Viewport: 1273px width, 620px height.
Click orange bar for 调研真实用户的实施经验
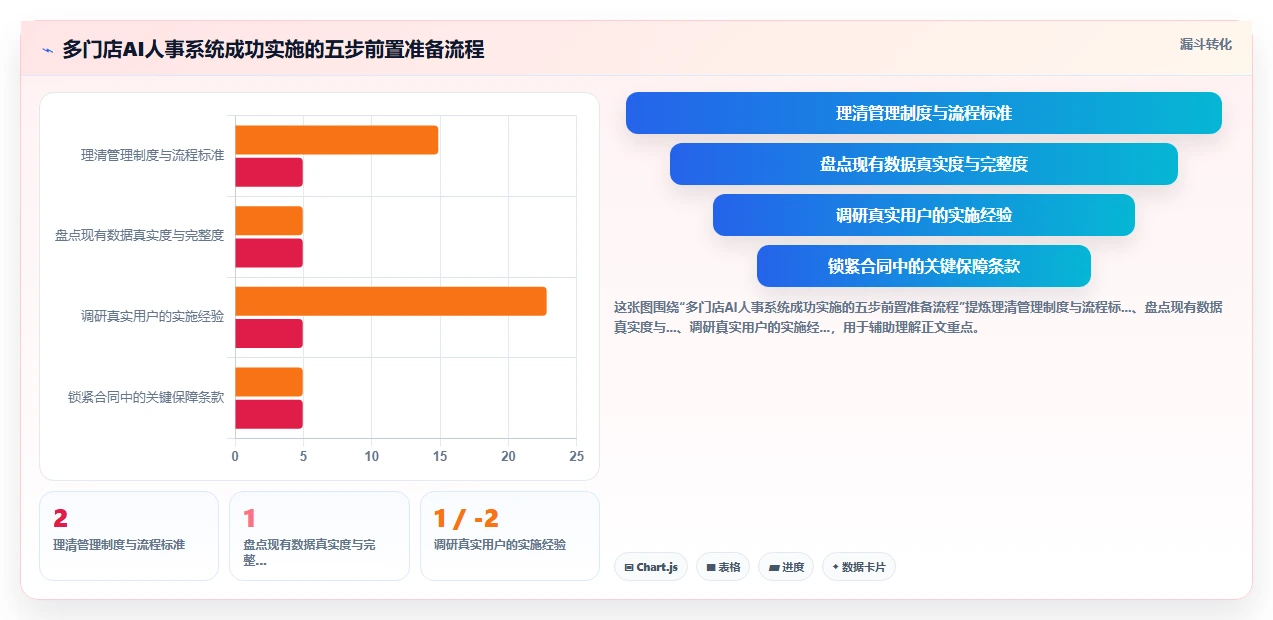(x=391, y=301)
